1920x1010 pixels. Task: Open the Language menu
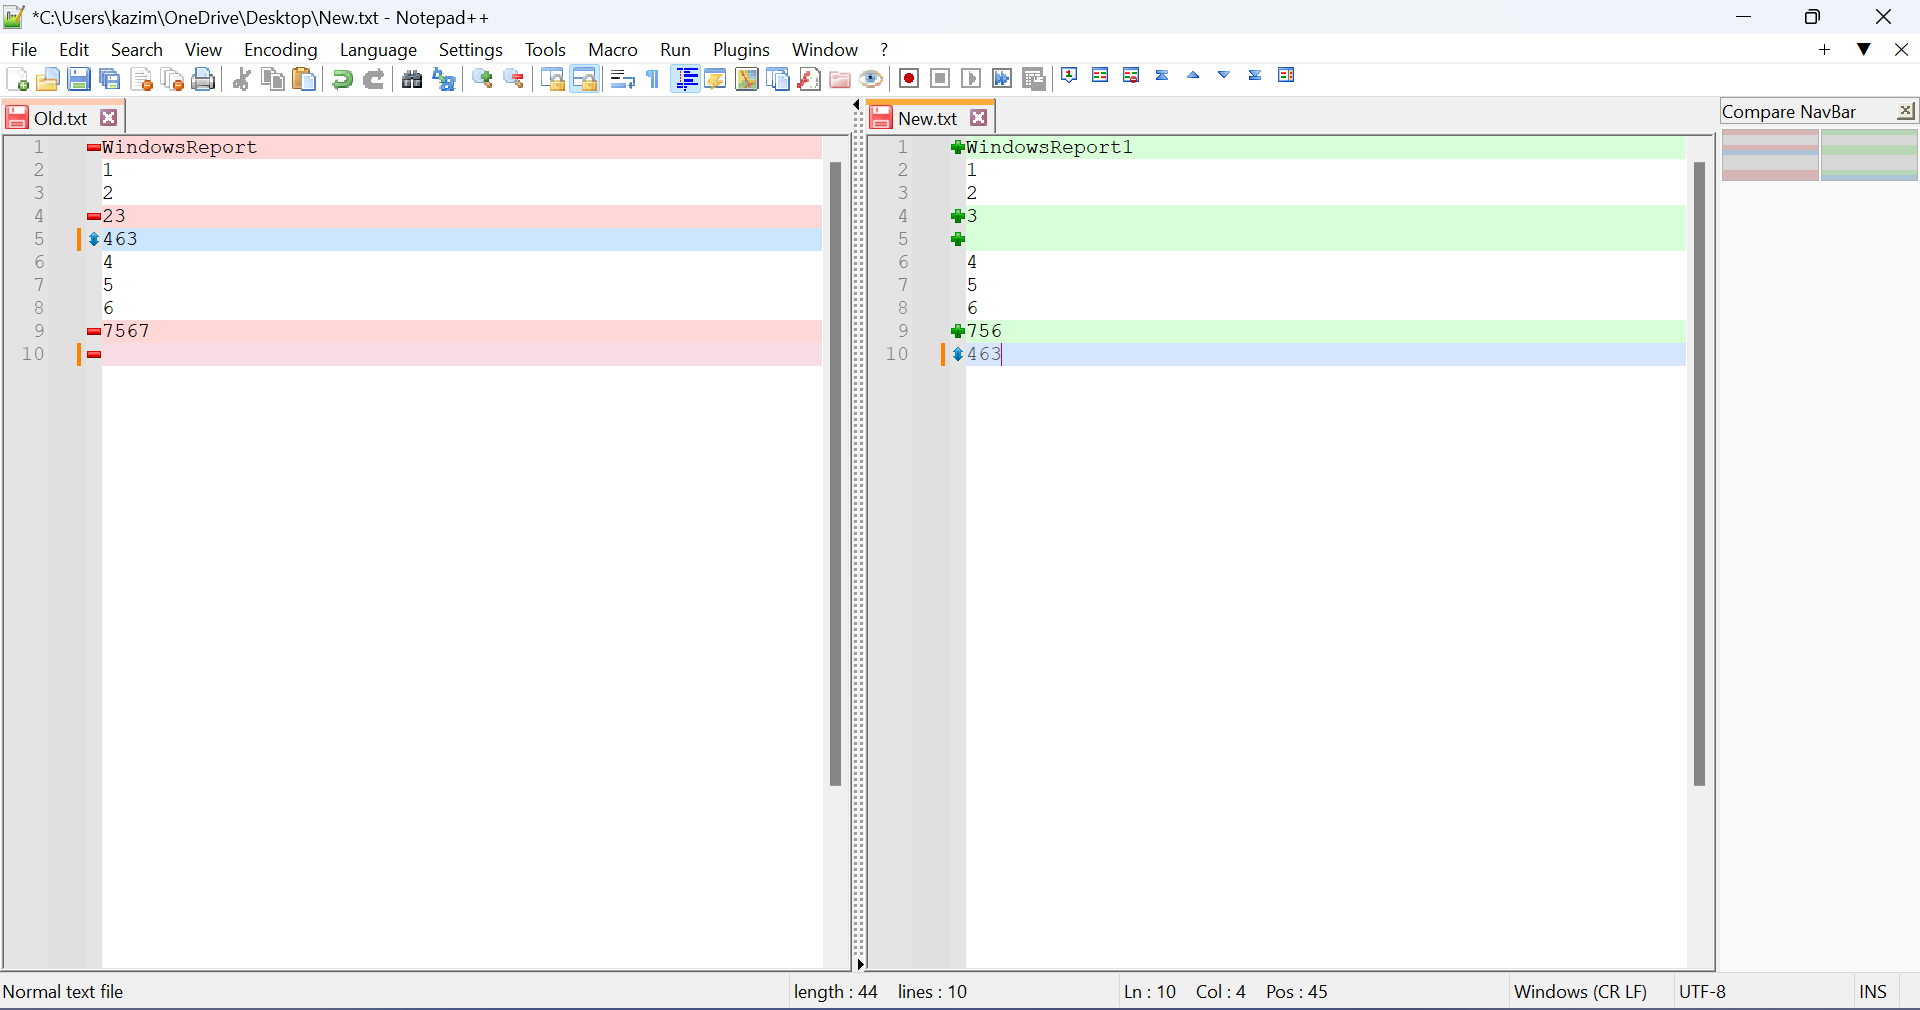click(x=378, y=49)
